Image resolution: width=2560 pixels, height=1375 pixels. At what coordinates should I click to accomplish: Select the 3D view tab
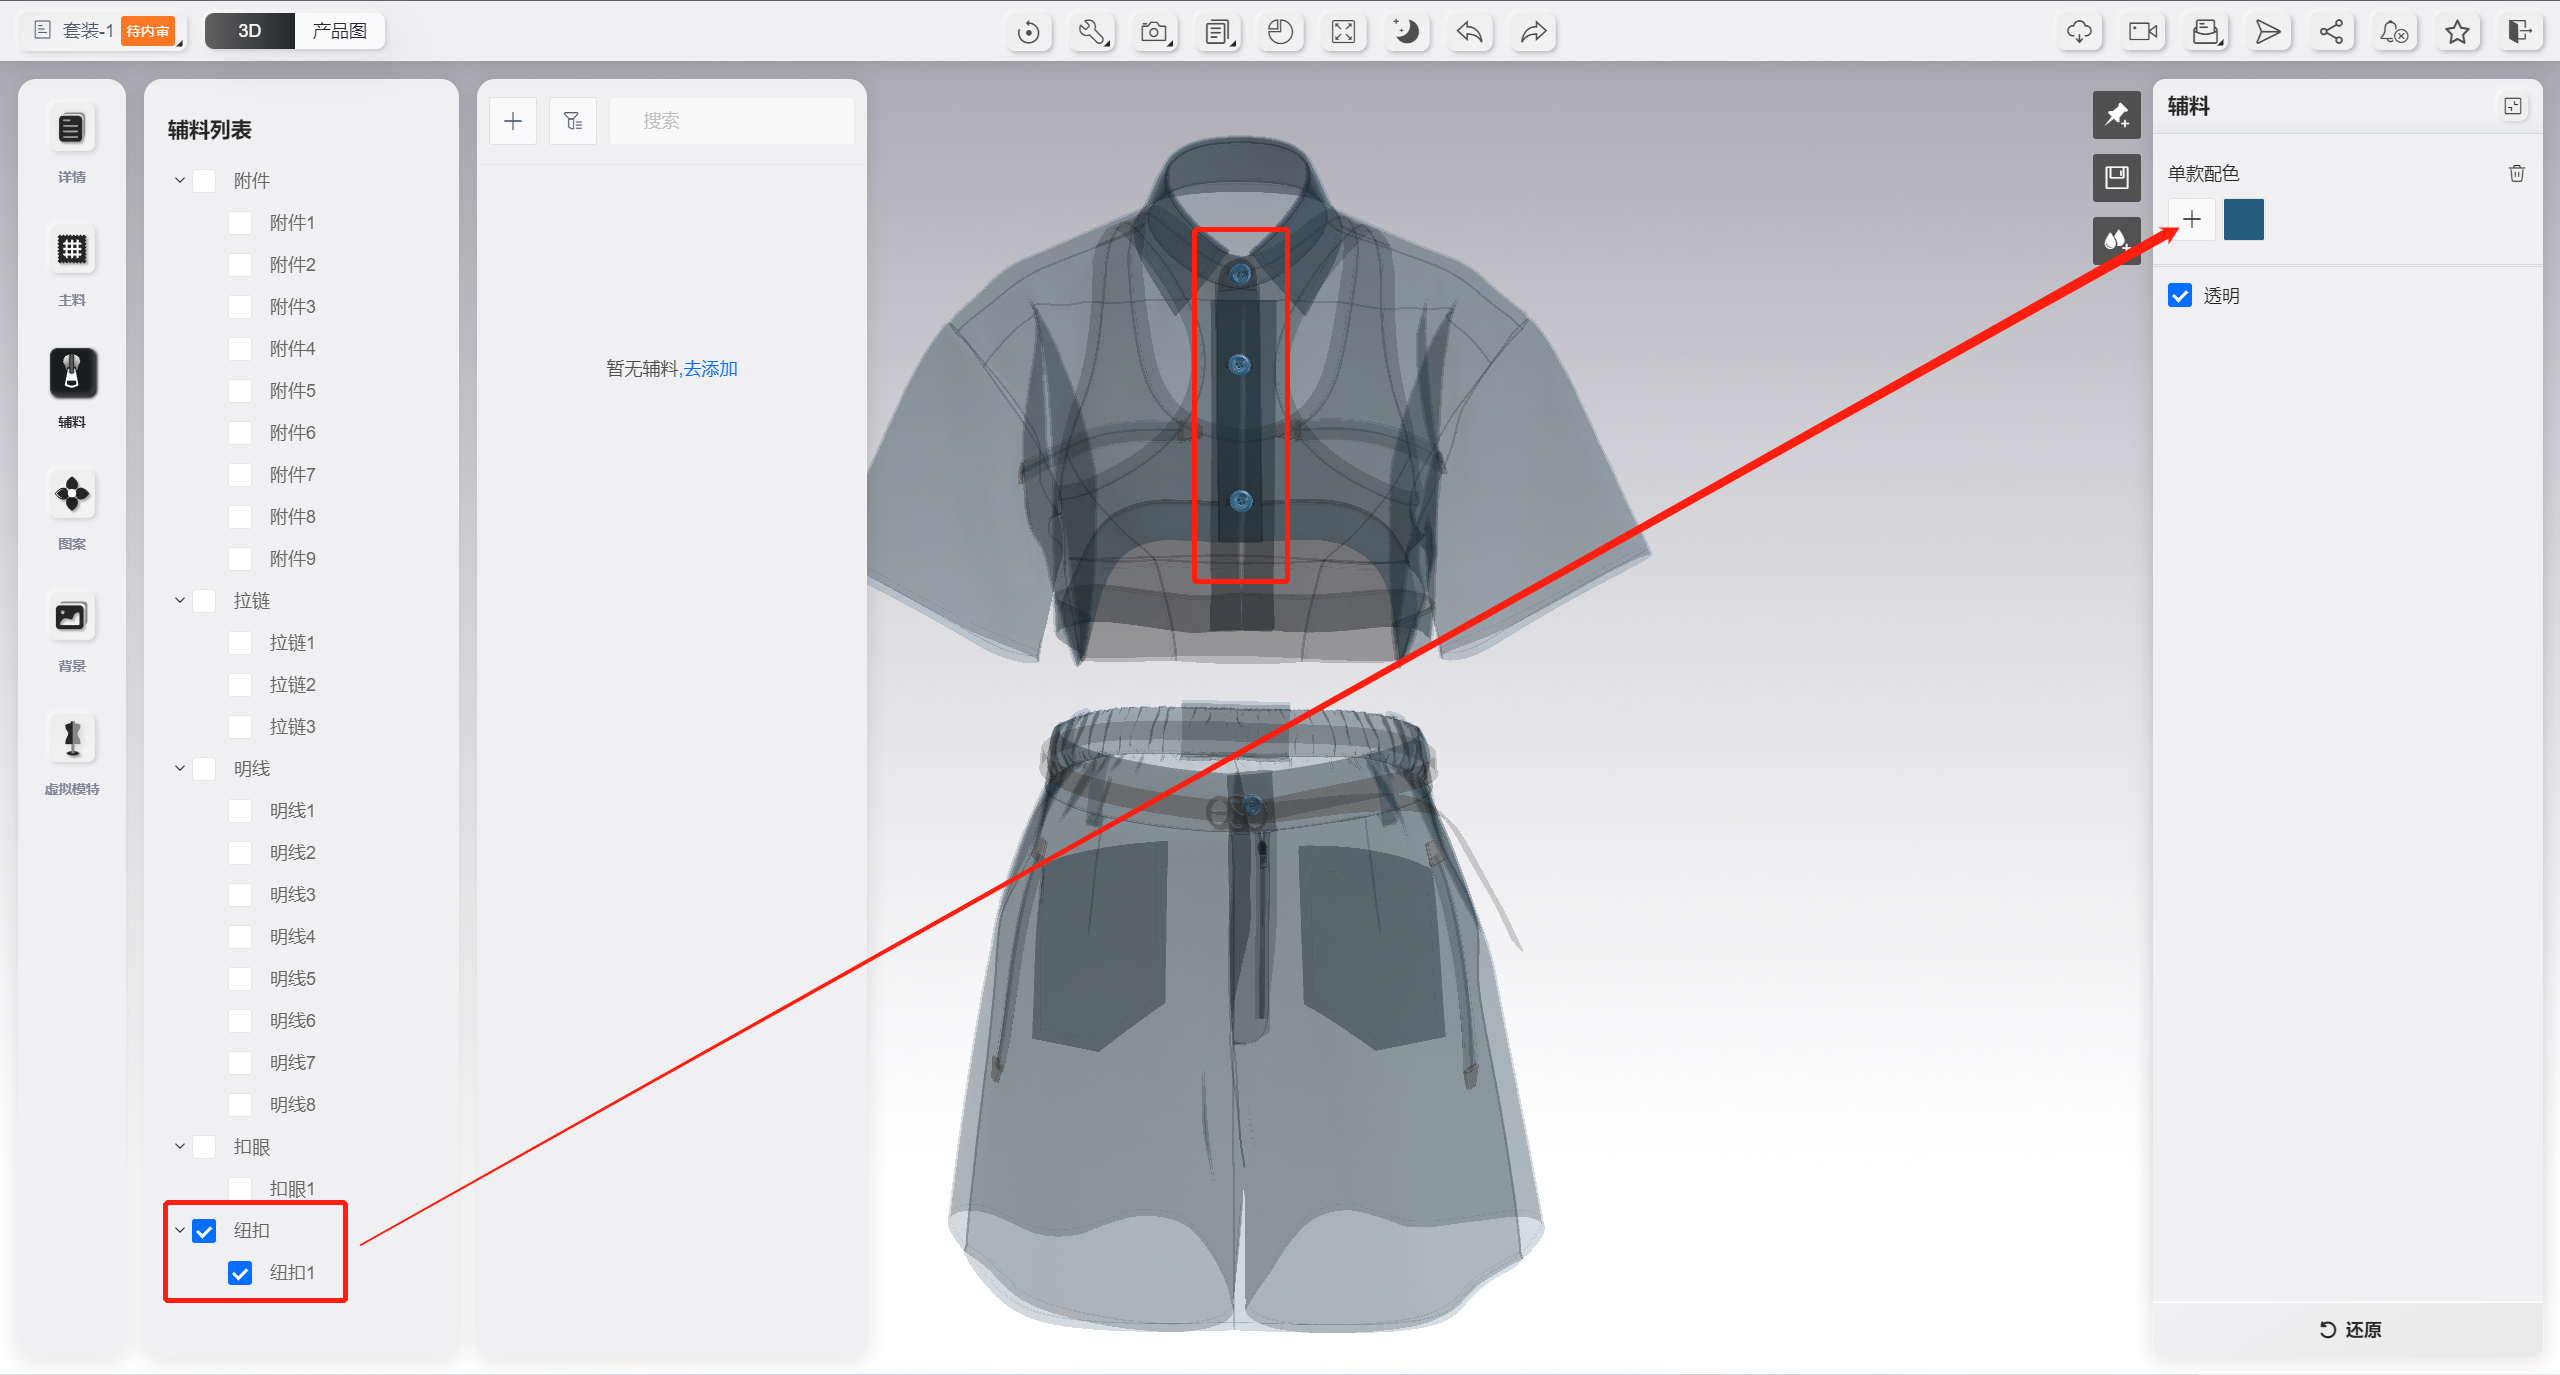[250, 31]
